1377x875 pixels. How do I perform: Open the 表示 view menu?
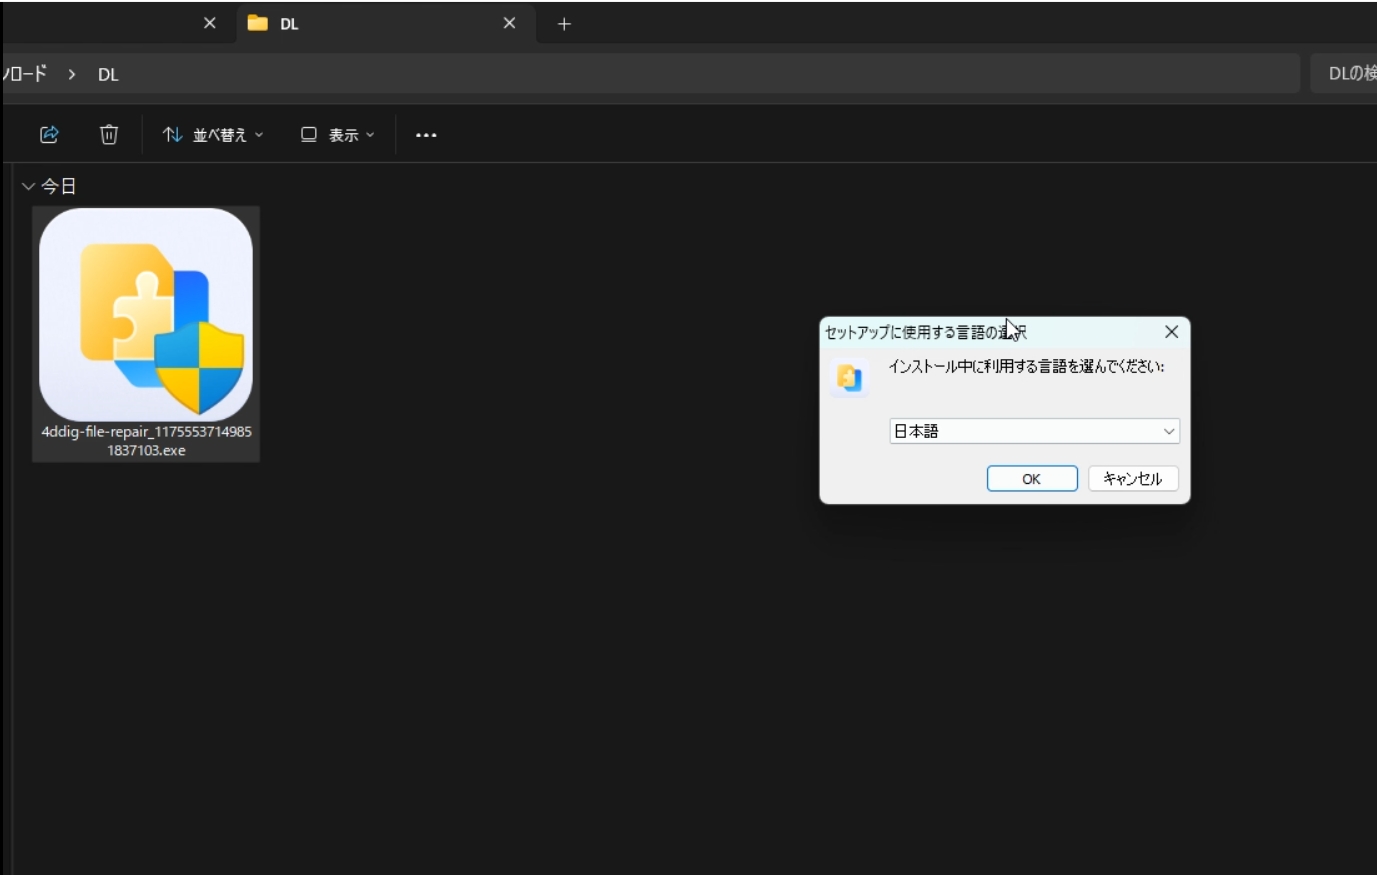click(338, 134)
